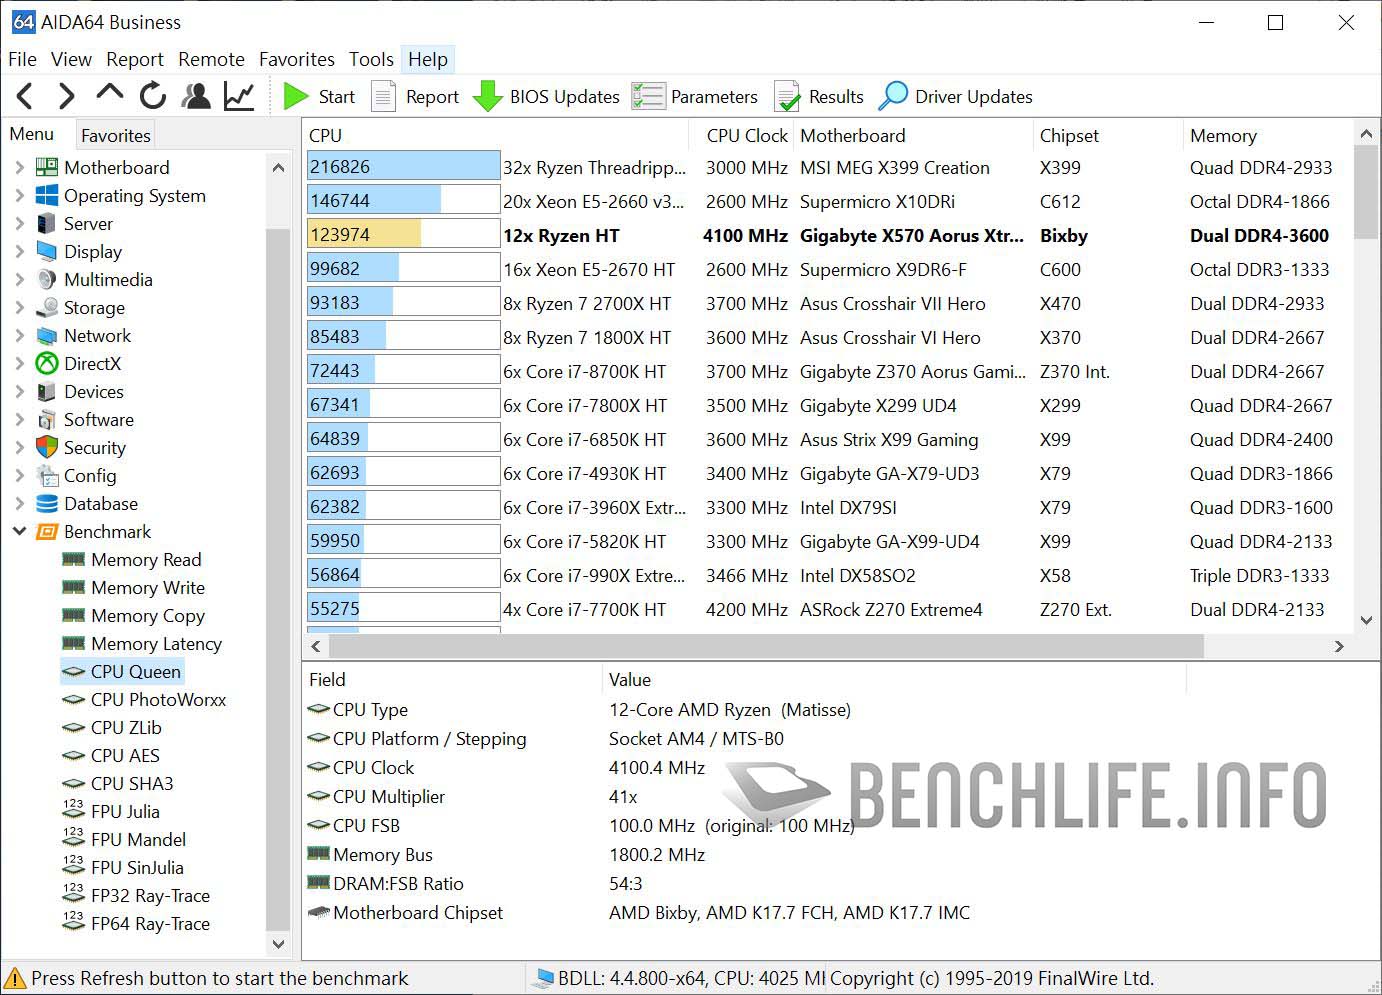Open benchmark Parameters from the toolbar
The width and height of the screenshot is (1382, 995).
pyautogui.click(x=695, y=97)
